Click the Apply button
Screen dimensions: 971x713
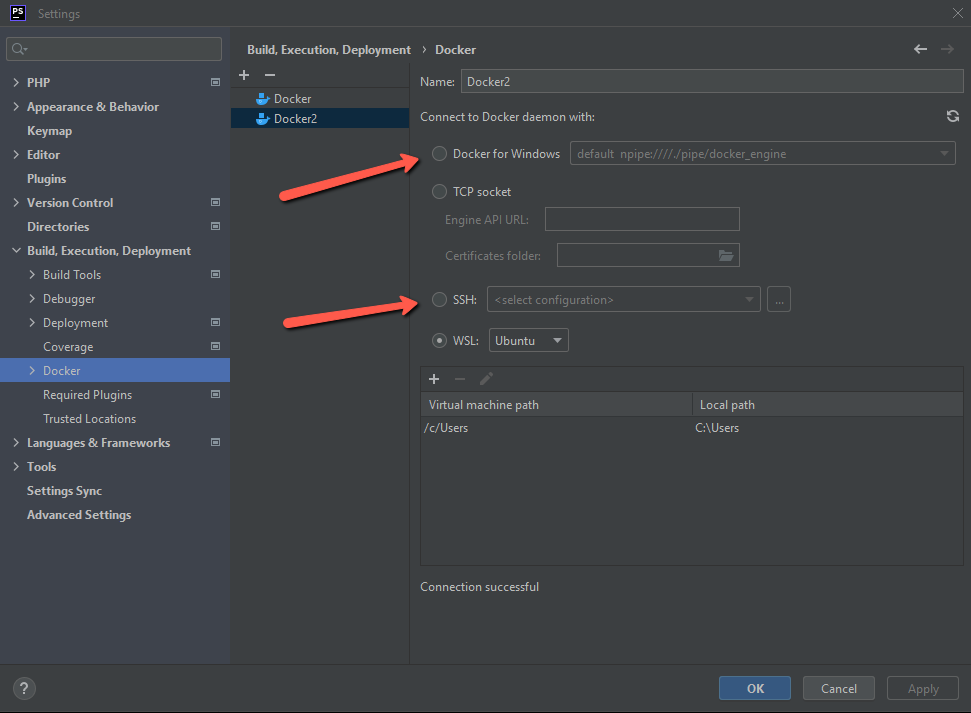pyautogui.click(x=923, y=688)
